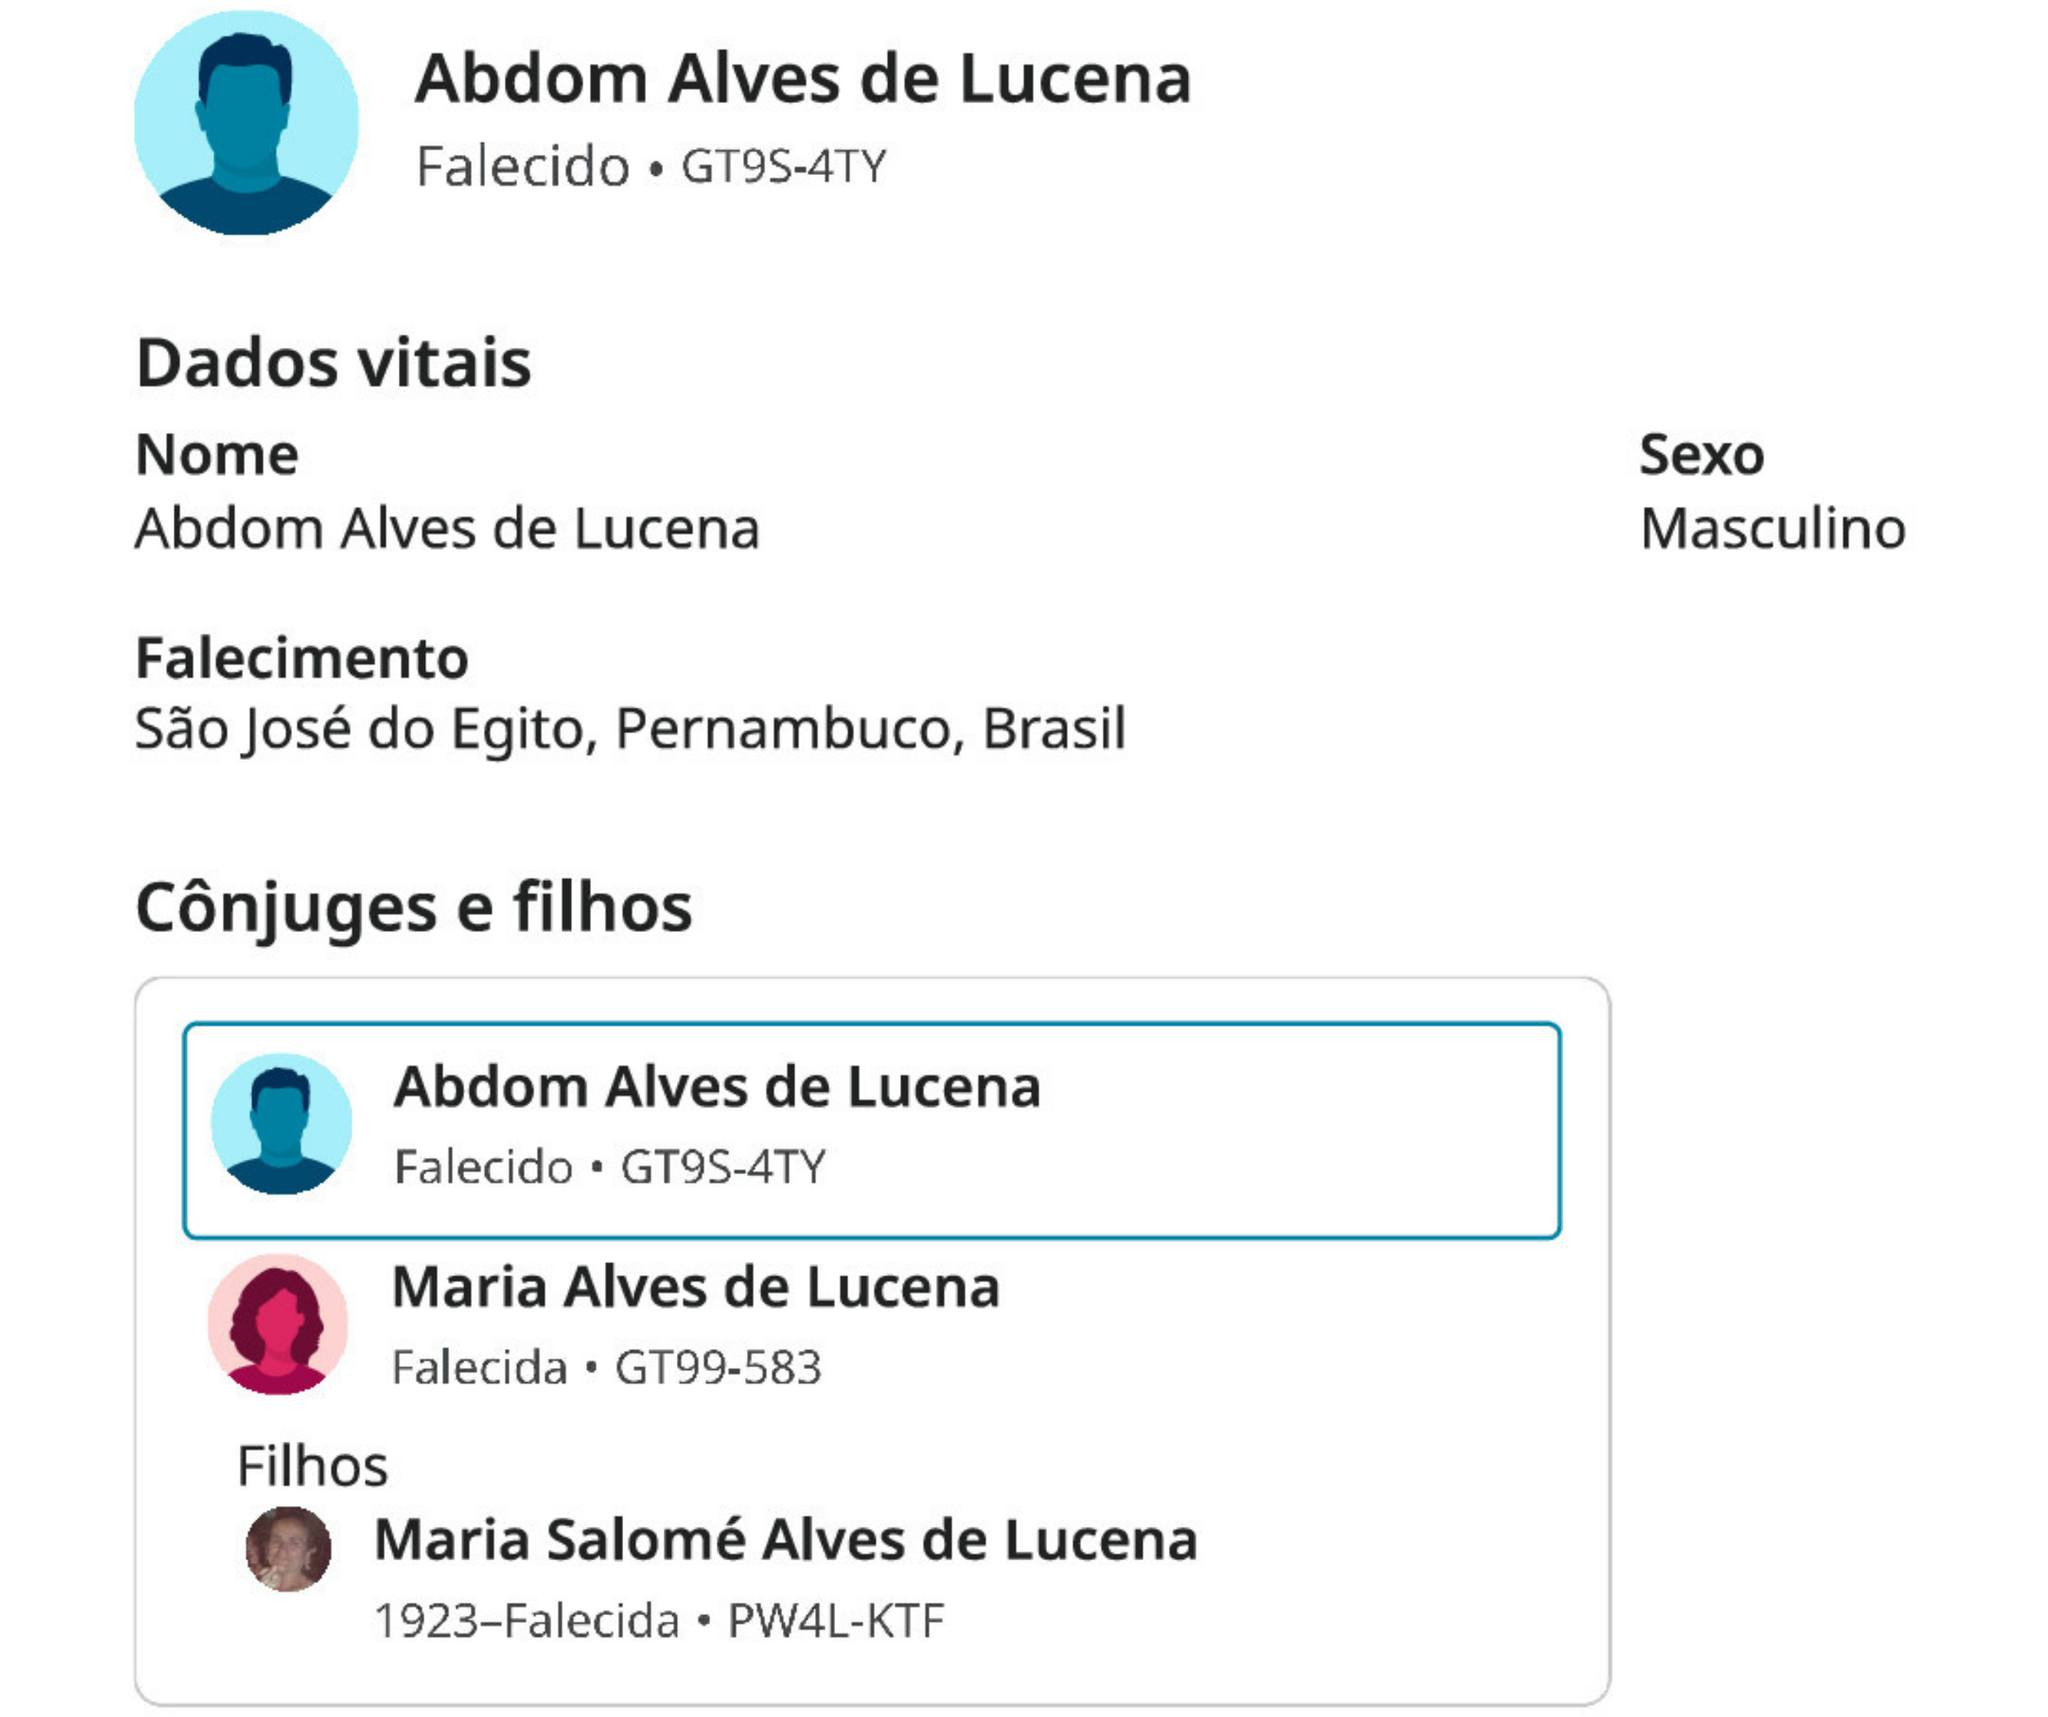Click the ID PW4L-KTF under Maria Salomé
The height and width of the screenshot is (1717, 2048).
tap(835, 1621)
